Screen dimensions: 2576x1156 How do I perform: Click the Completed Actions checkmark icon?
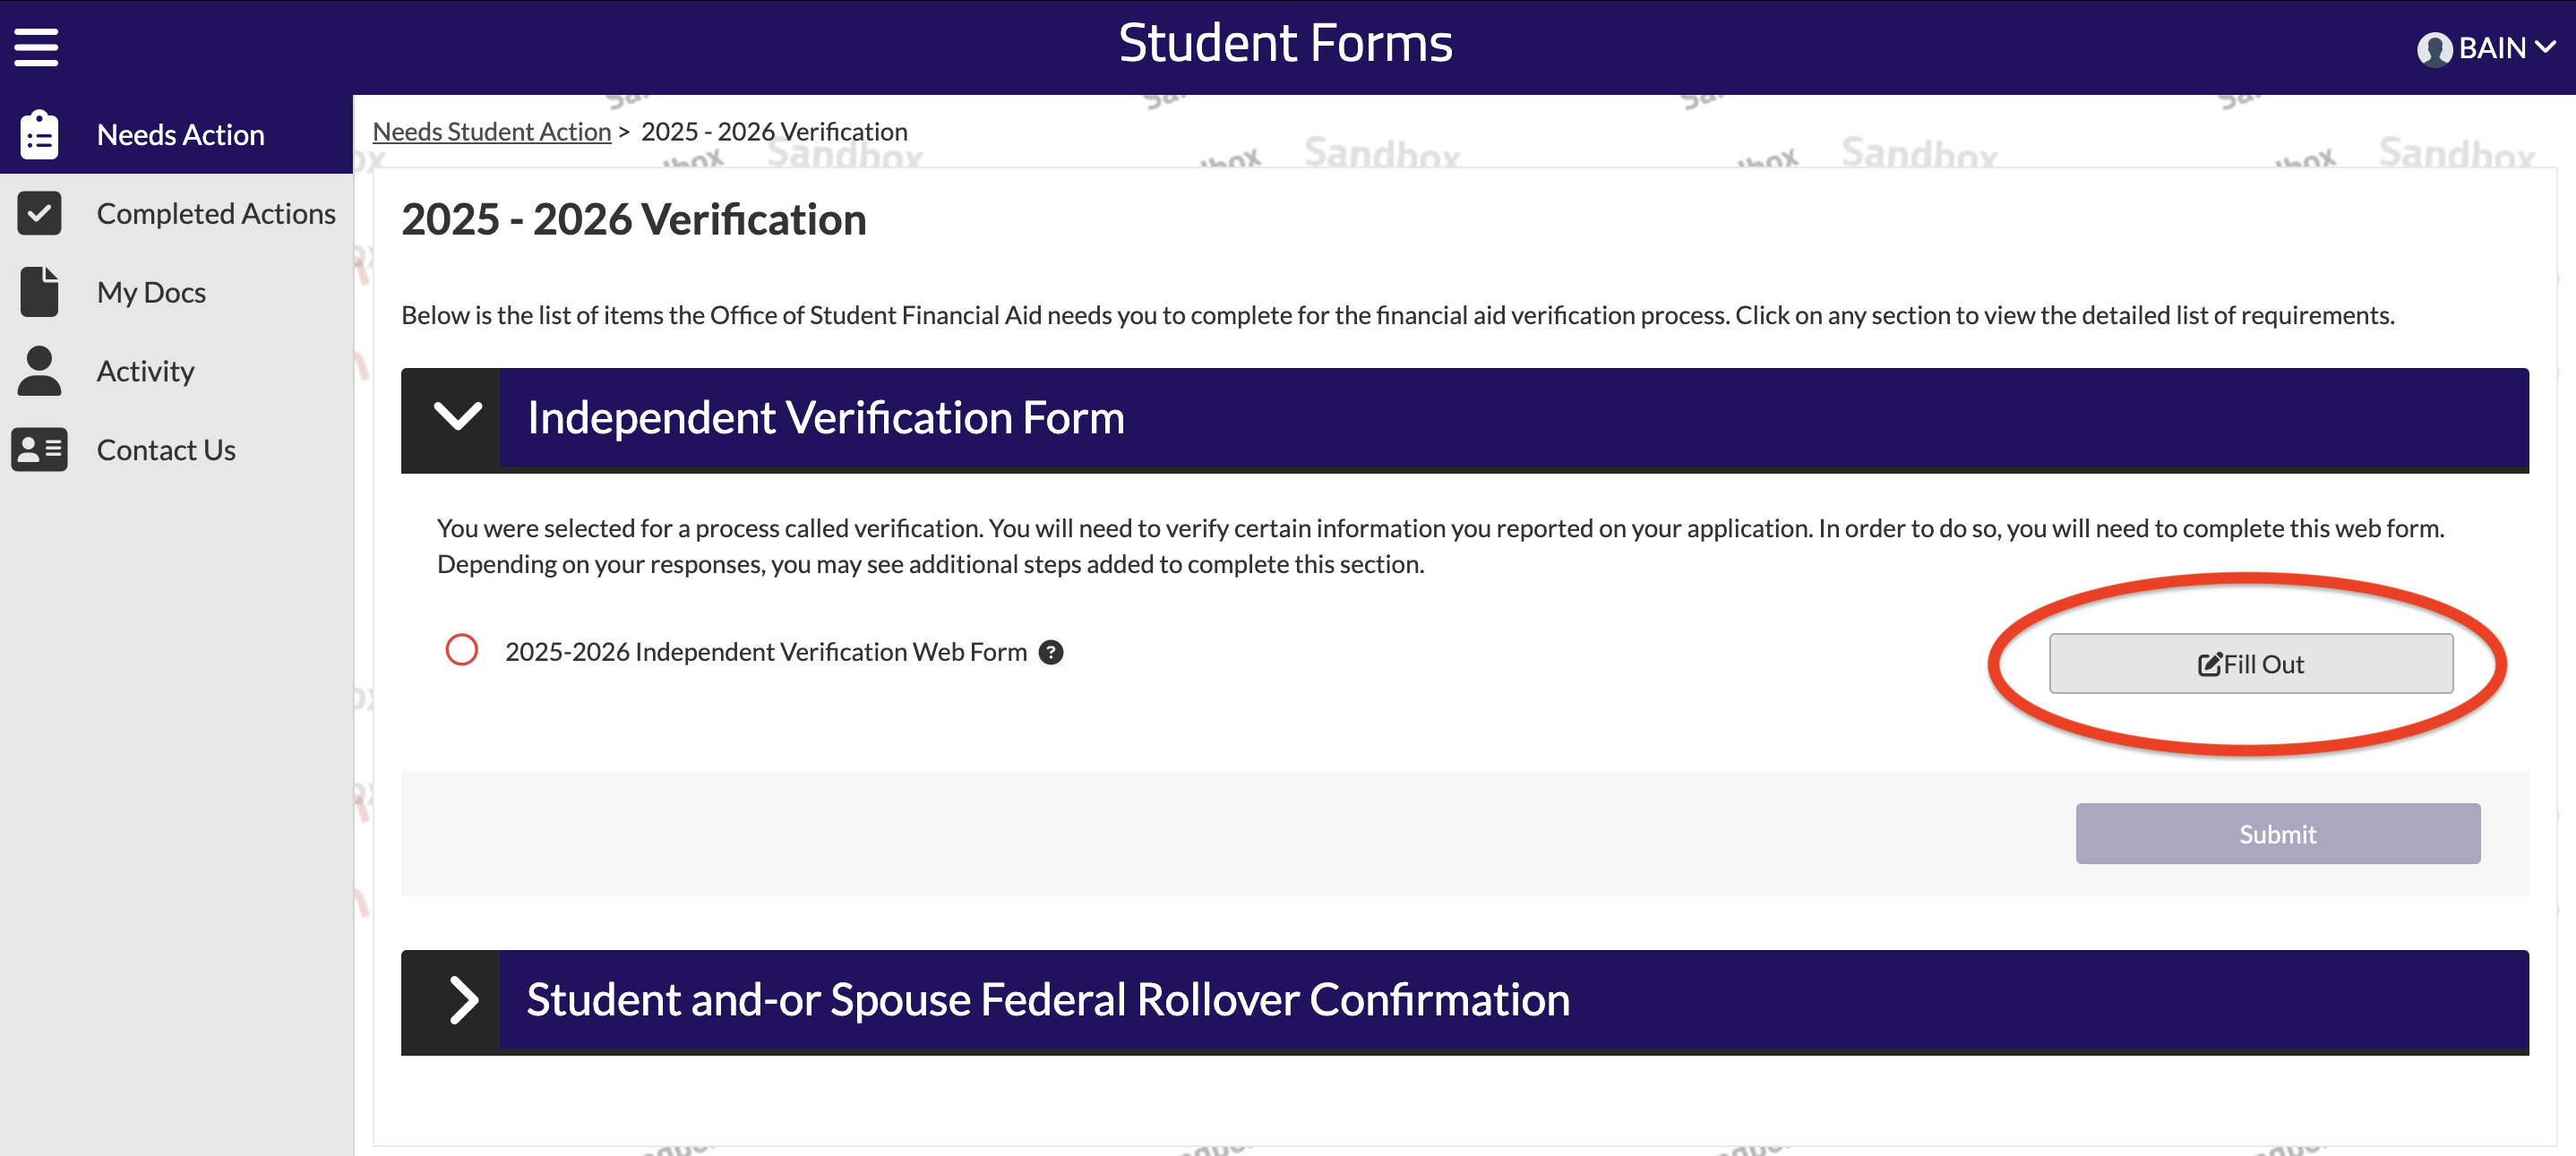point(39,213)
